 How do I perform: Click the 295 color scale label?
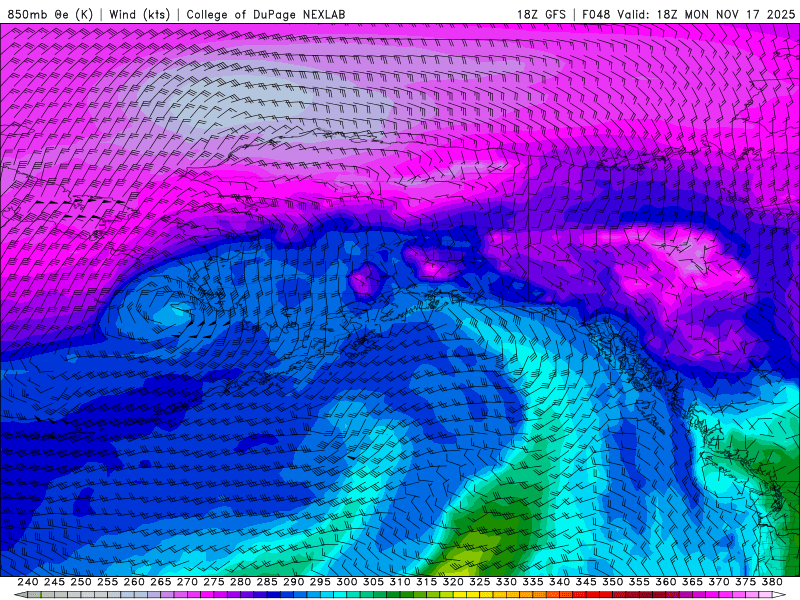coord(320,582)
